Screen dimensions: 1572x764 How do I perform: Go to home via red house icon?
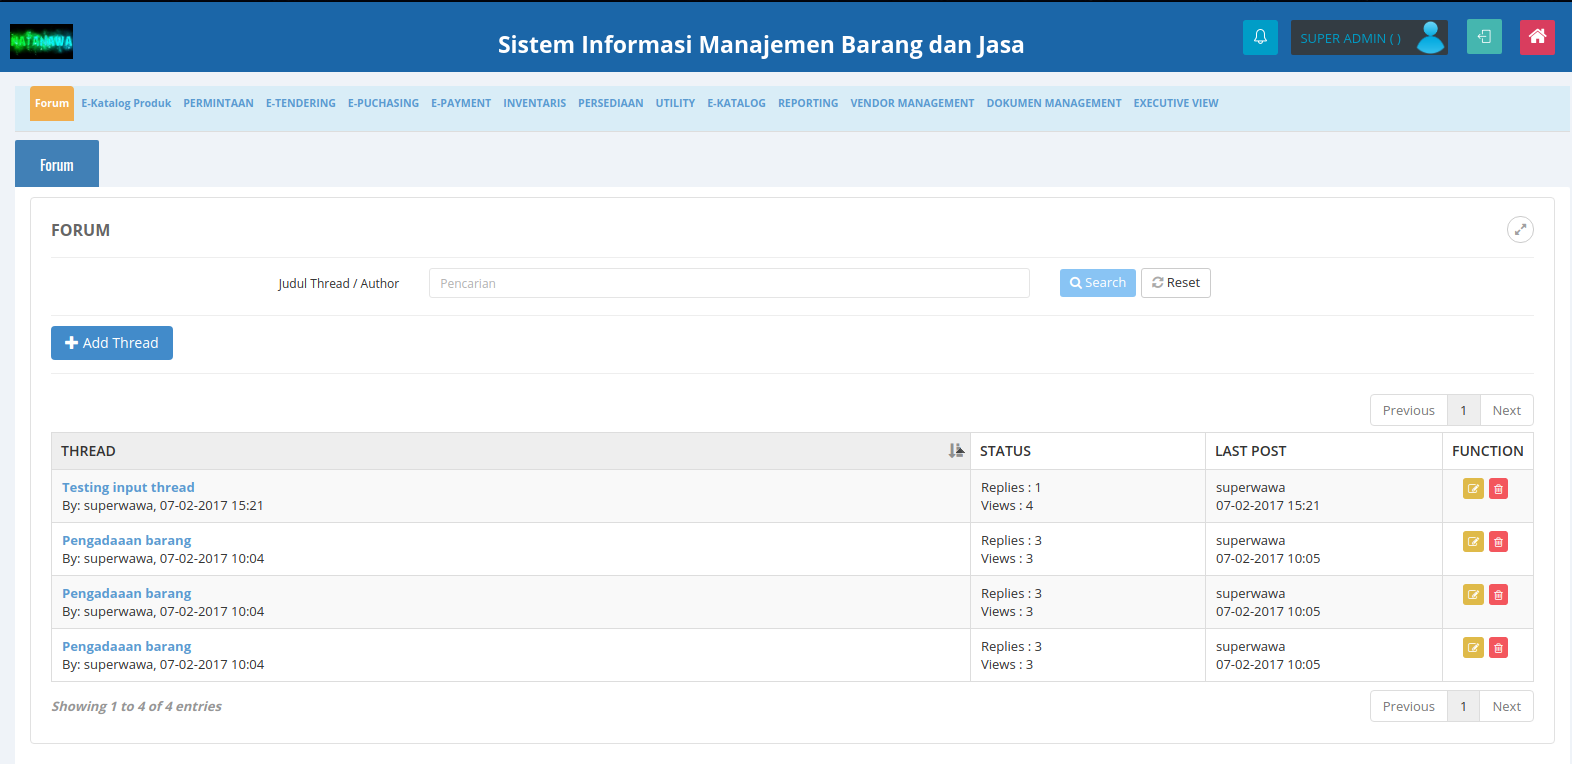click(1537, 38)
